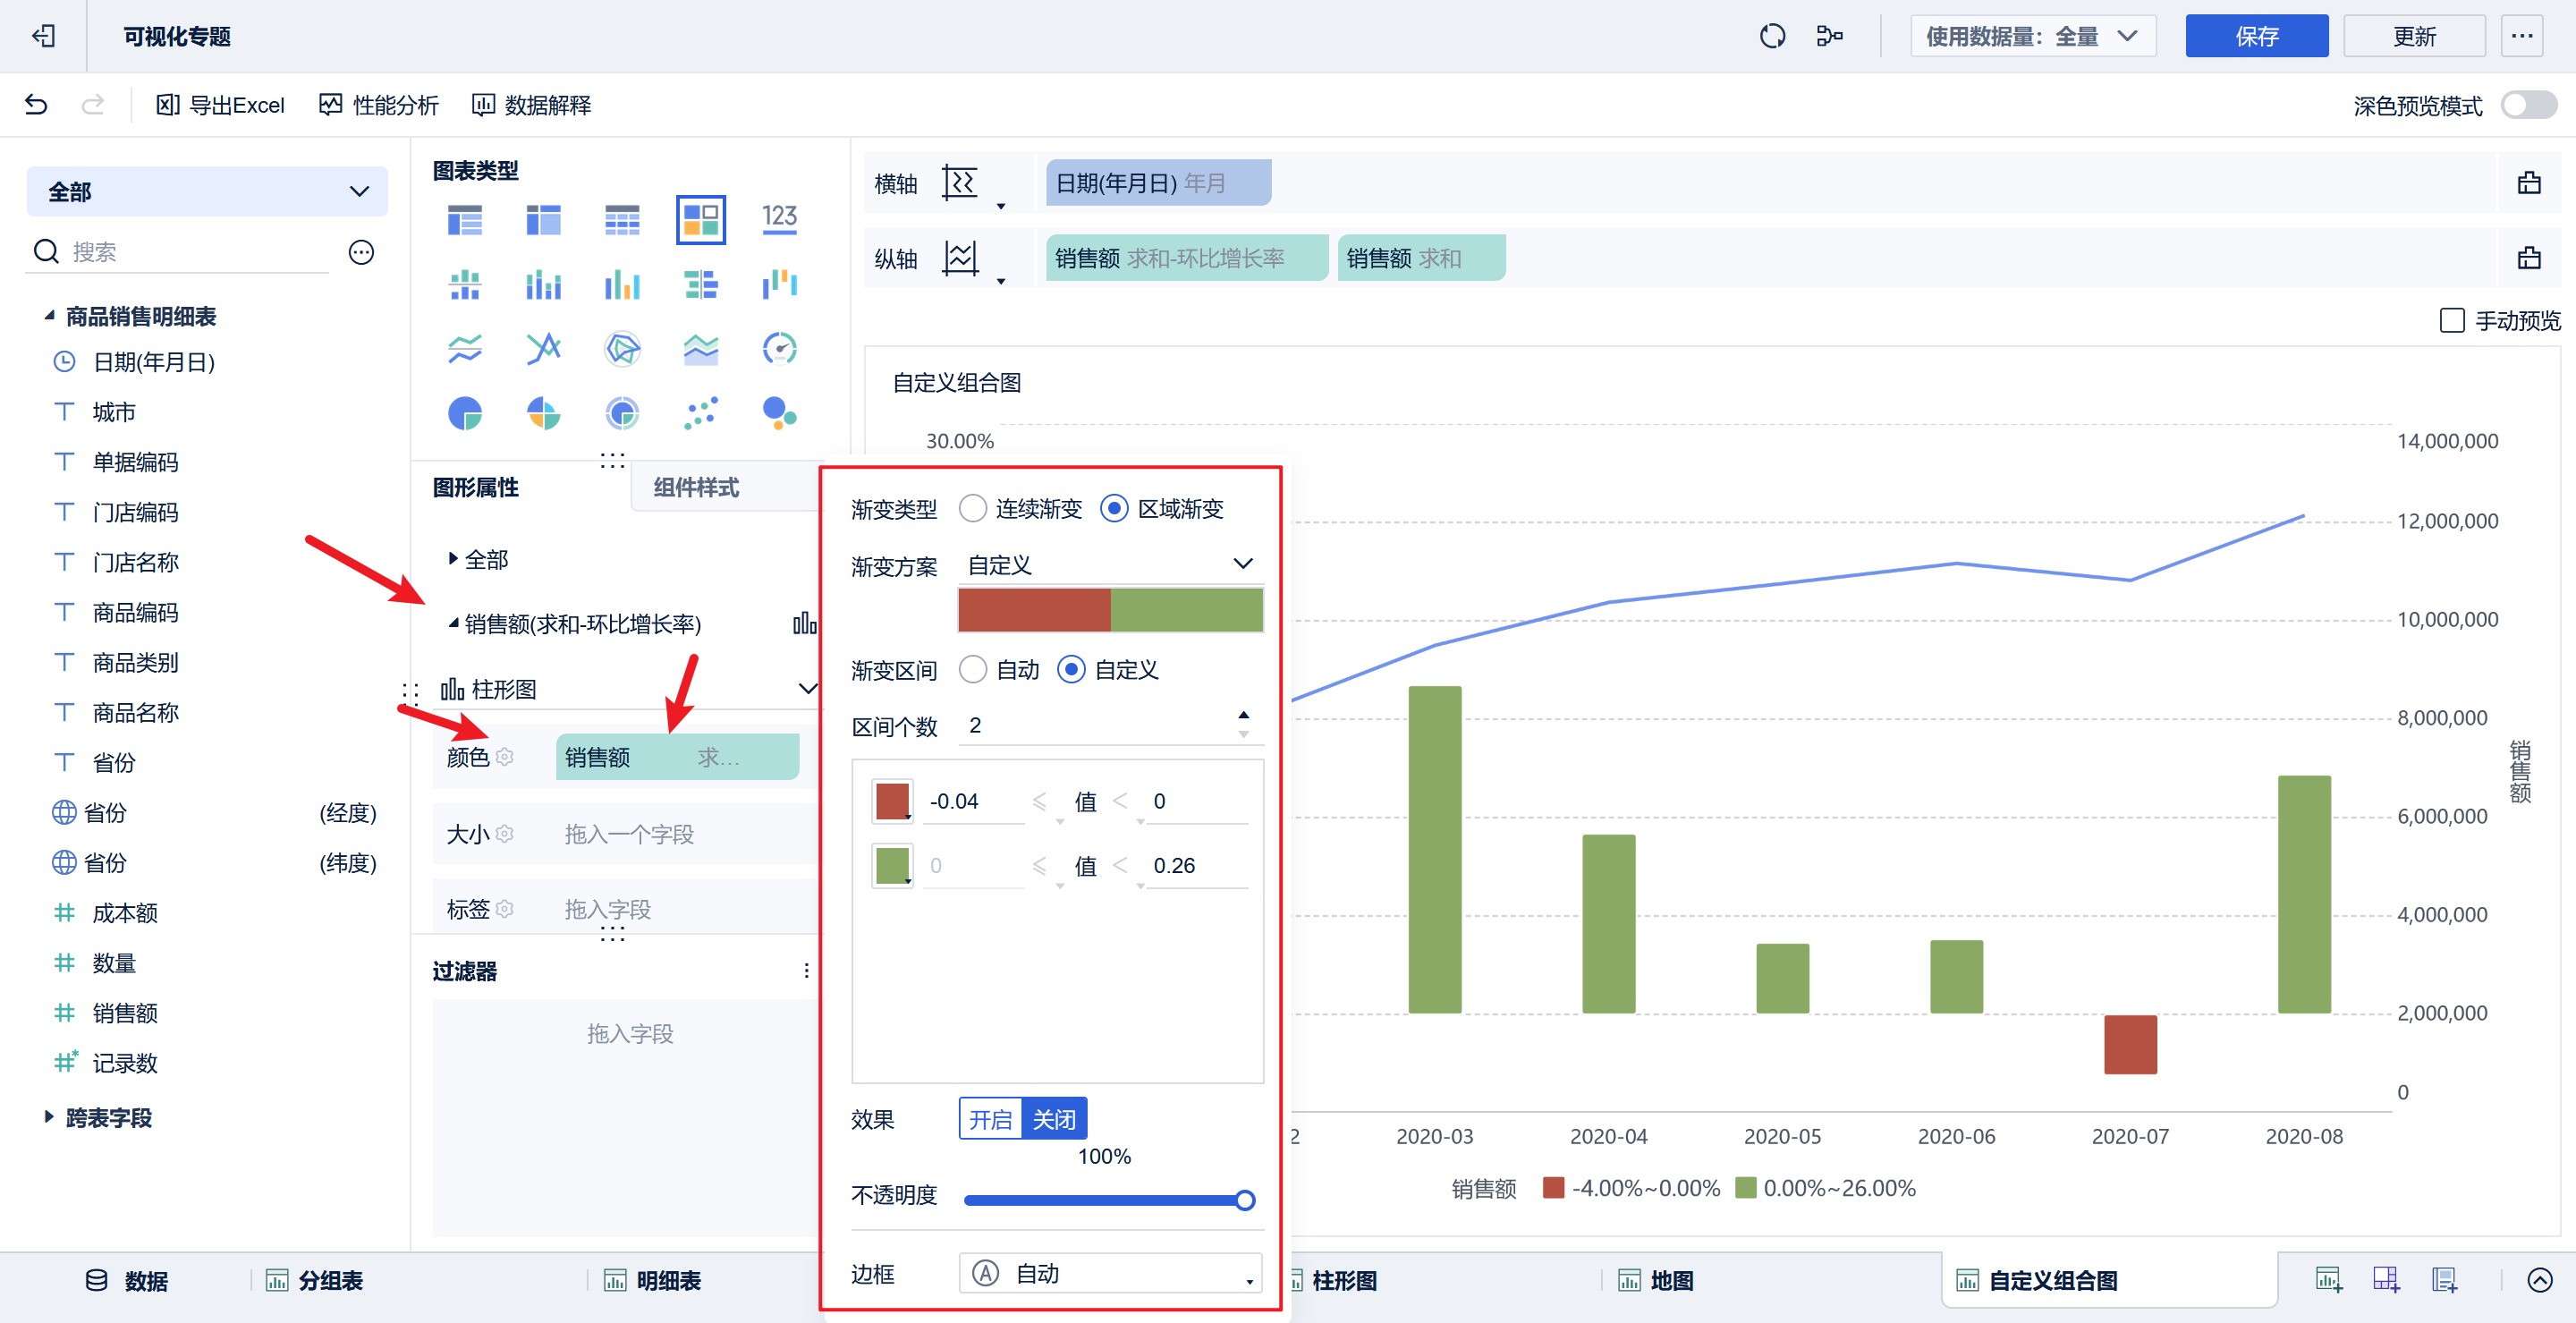The width and height of the screenshot is (2576, 1323).
Task: Open the color settings gear icon
Action: click(505, 757)
